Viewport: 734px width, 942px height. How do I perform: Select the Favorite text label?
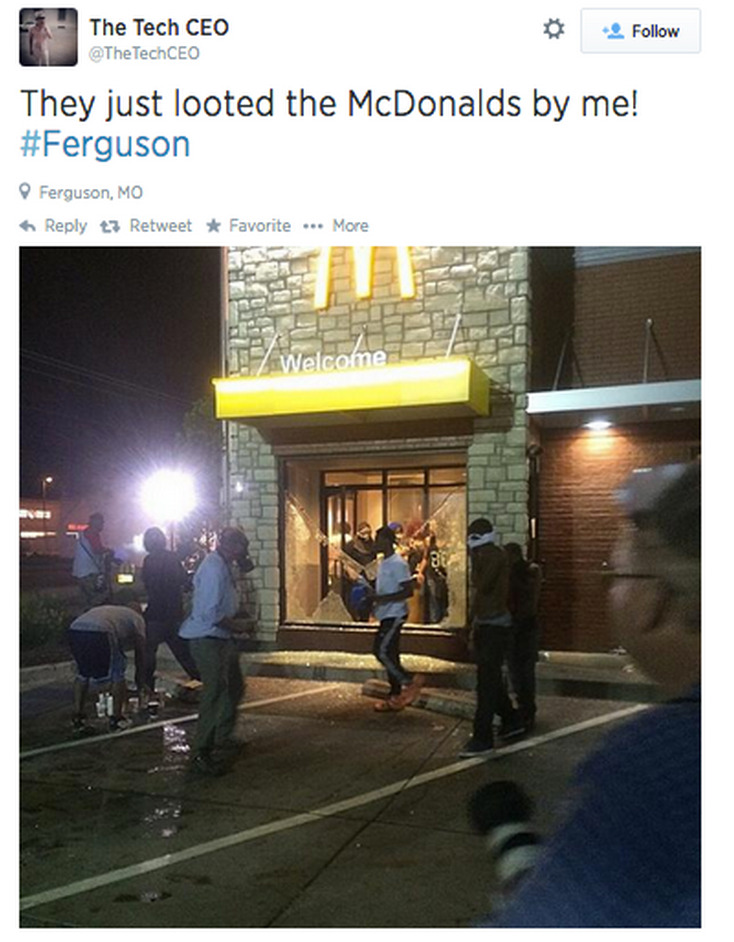point(259,226)
